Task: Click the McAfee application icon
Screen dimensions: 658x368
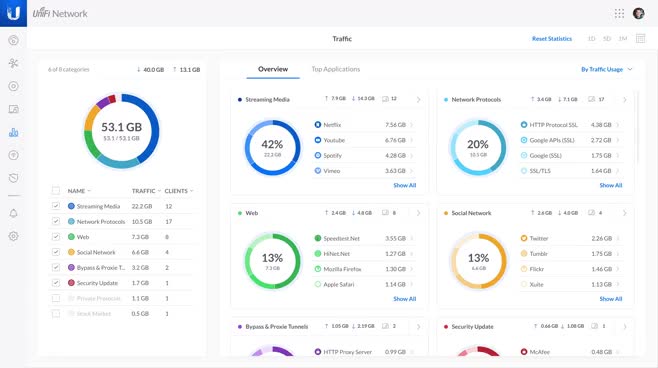Action: (x=524, y=352)
